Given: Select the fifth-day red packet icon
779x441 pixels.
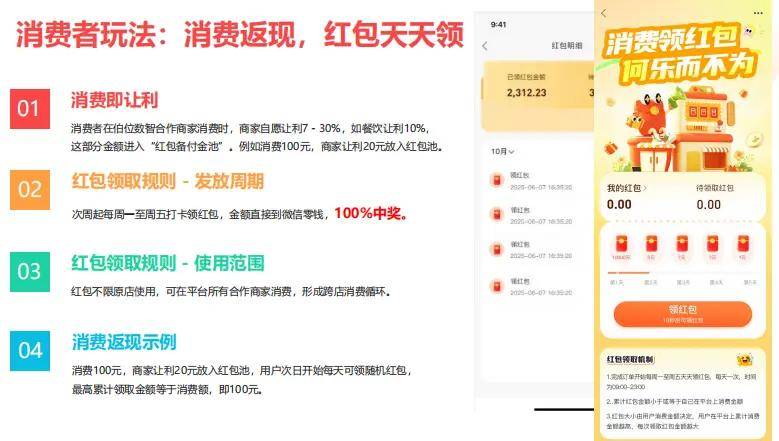Looking at the screenshot, I should [742, 245].
